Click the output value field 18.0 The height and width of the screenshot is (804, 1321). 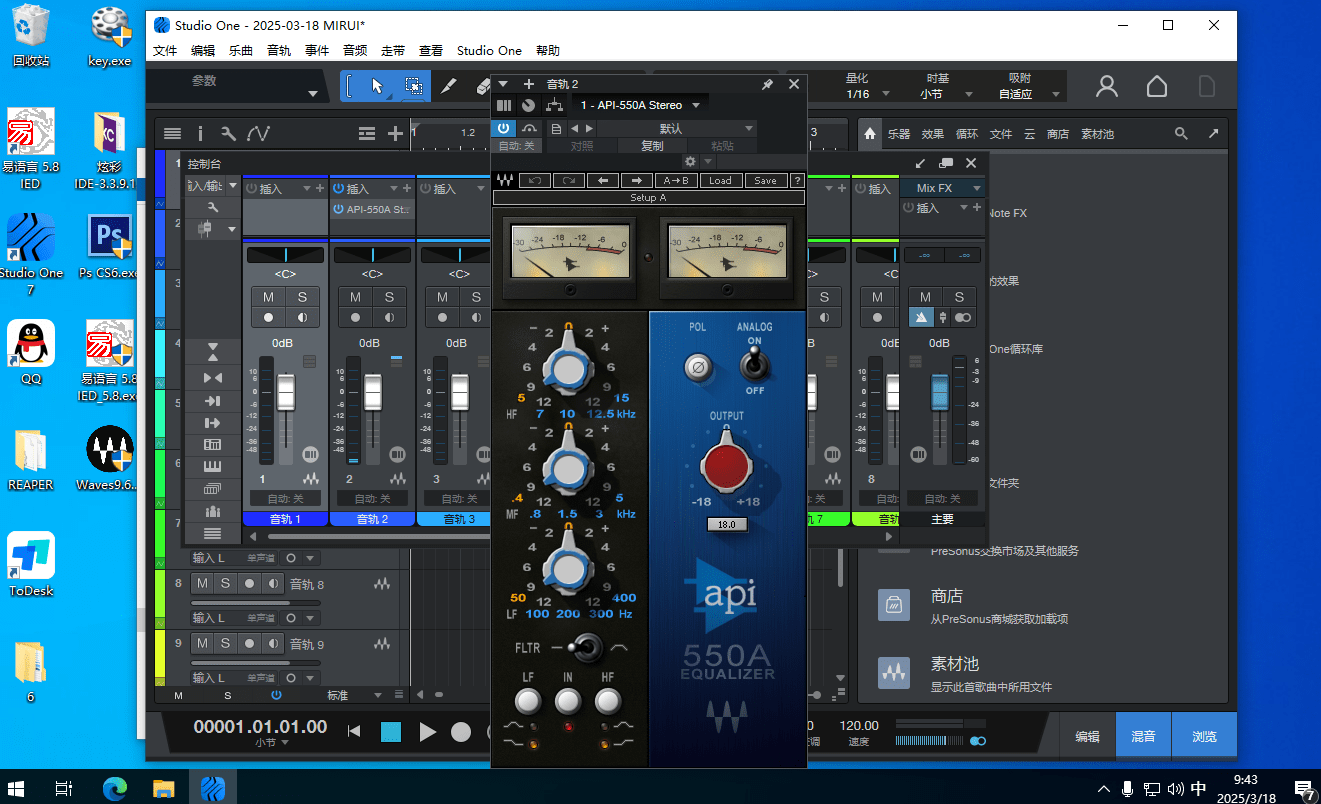[727, 524]
